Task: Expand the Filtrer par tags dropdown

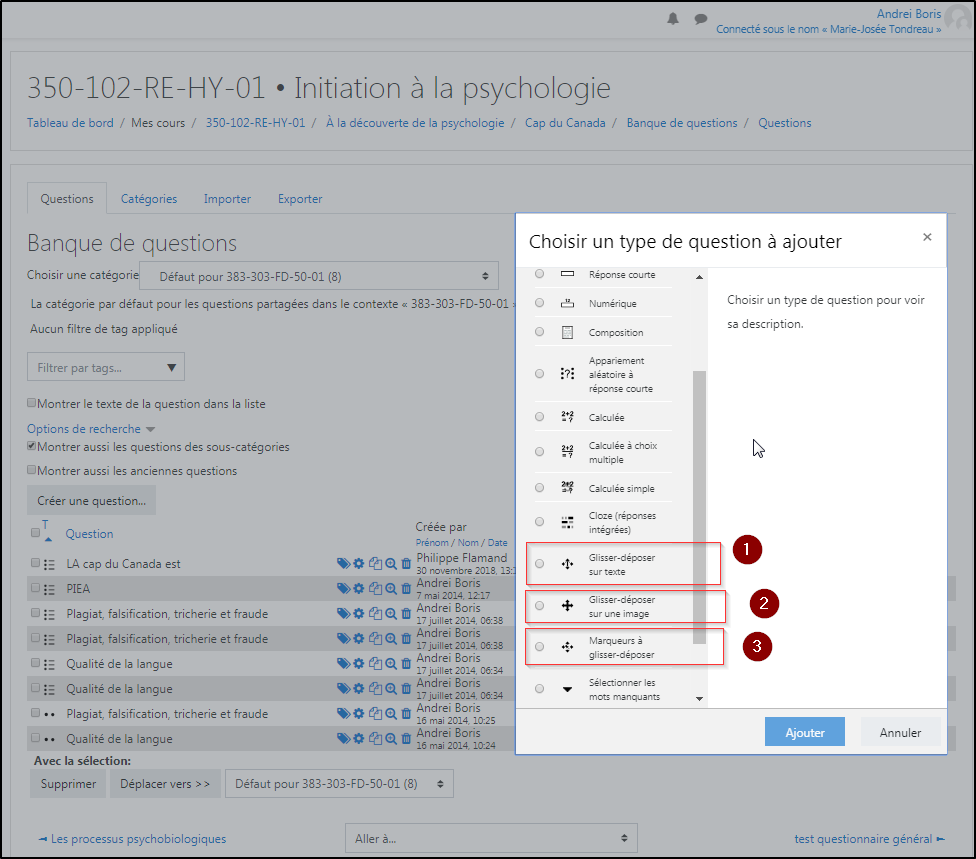Action: [106, 368]
